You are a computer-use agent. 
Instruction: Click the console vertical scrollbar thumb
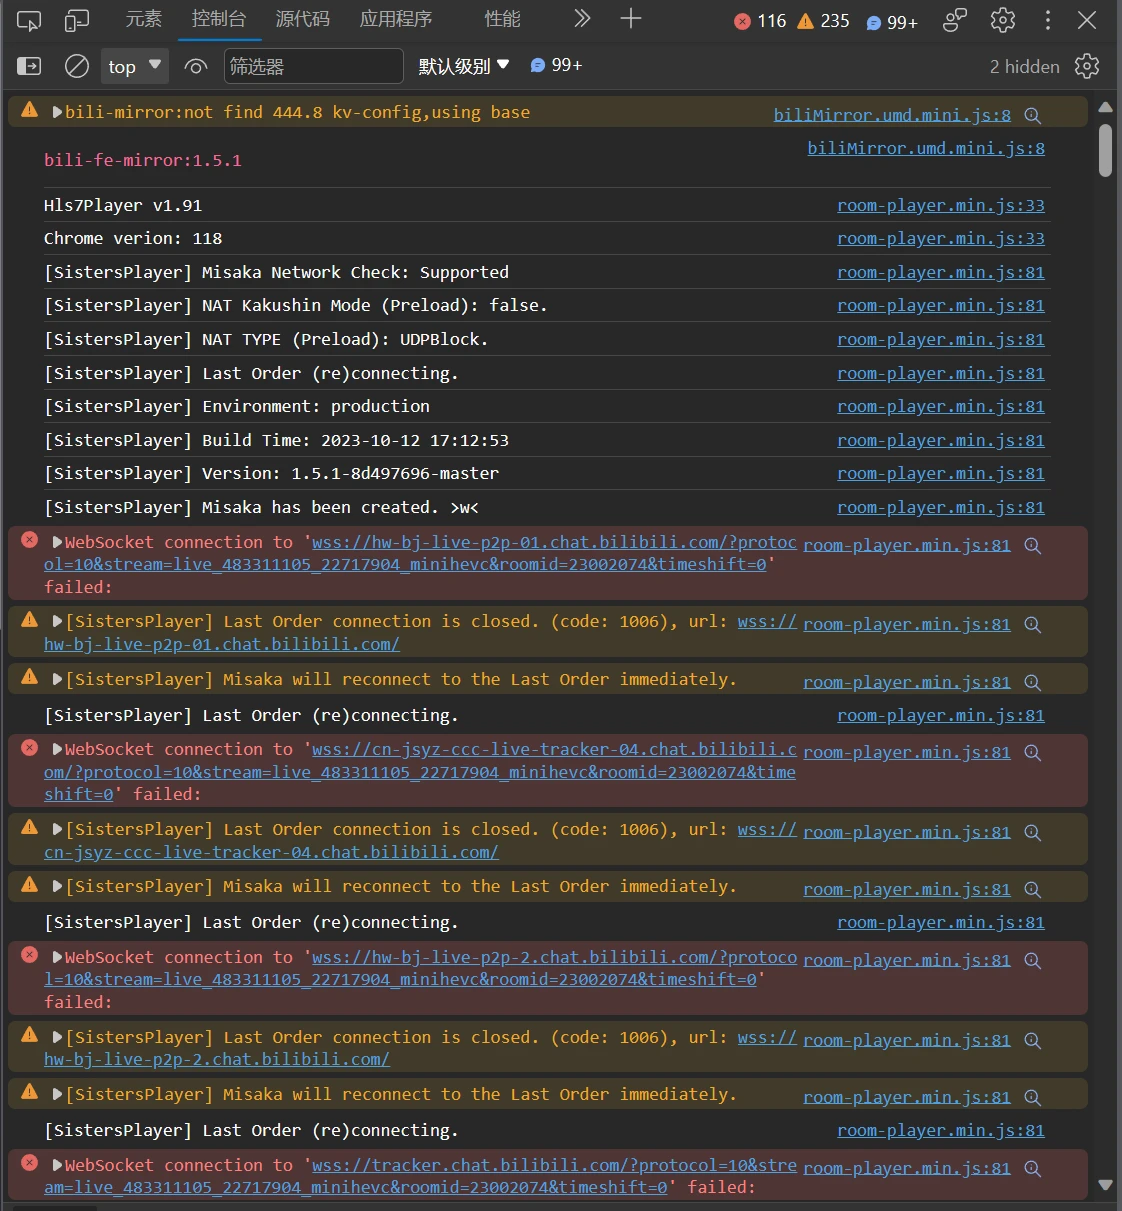1105,150
